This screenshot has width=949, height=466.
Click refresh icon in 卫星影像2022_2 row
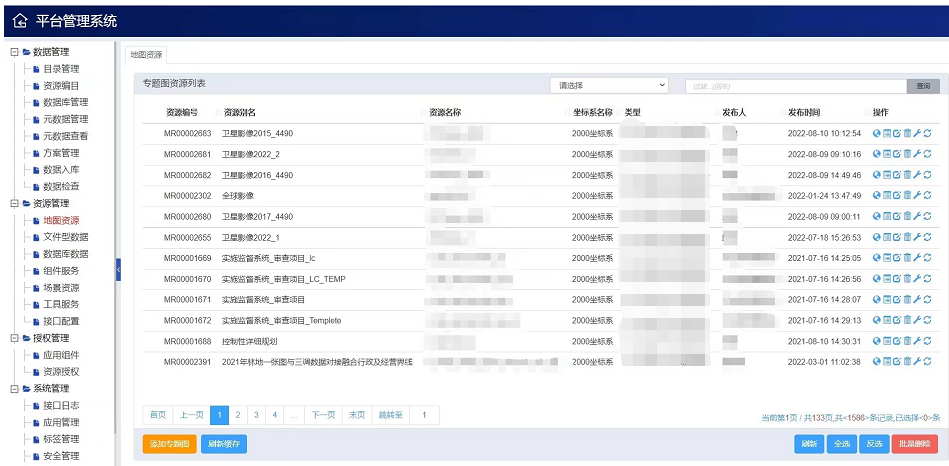point(927,154)
